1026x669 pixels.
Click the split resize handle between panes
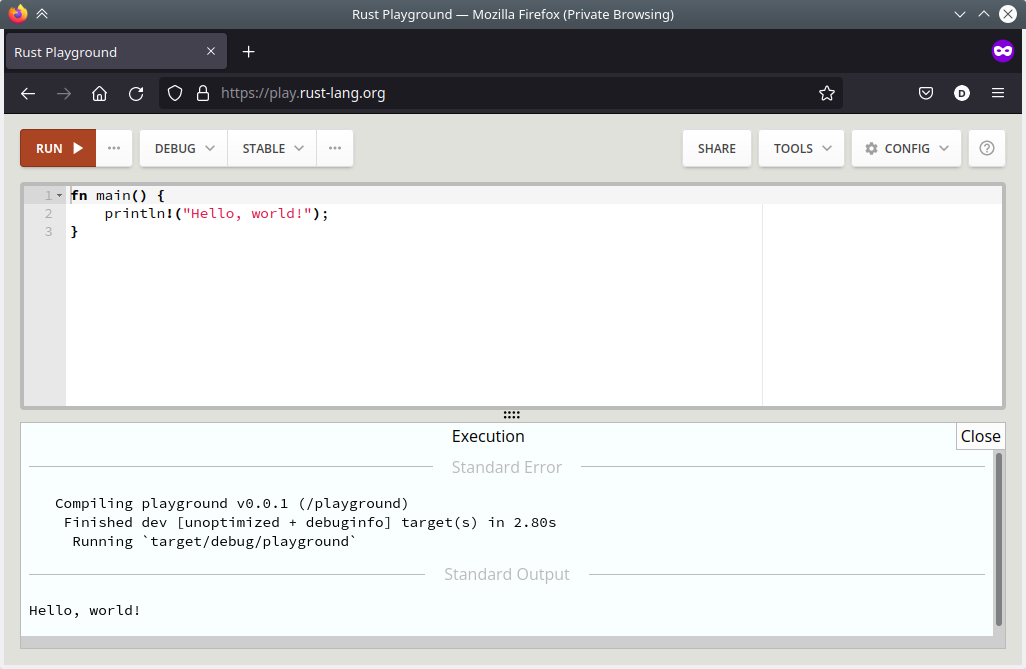click(x=512, y=415)
